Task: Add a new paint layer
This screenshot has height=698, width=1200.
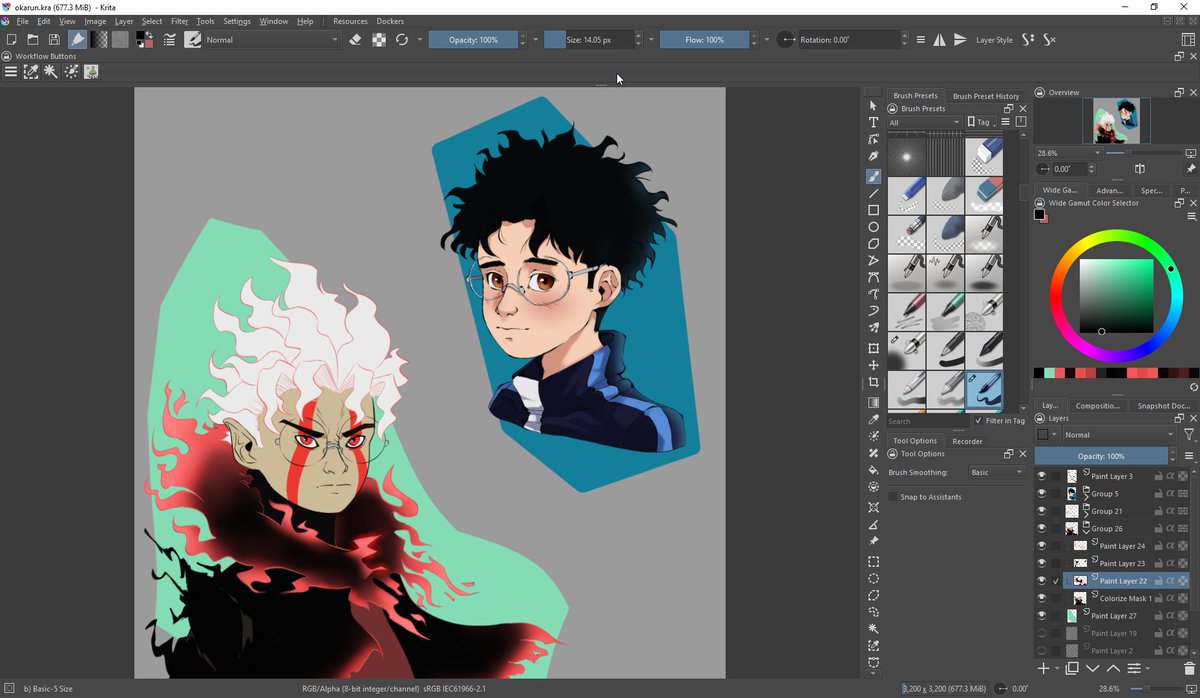Action: [1043, 669]
